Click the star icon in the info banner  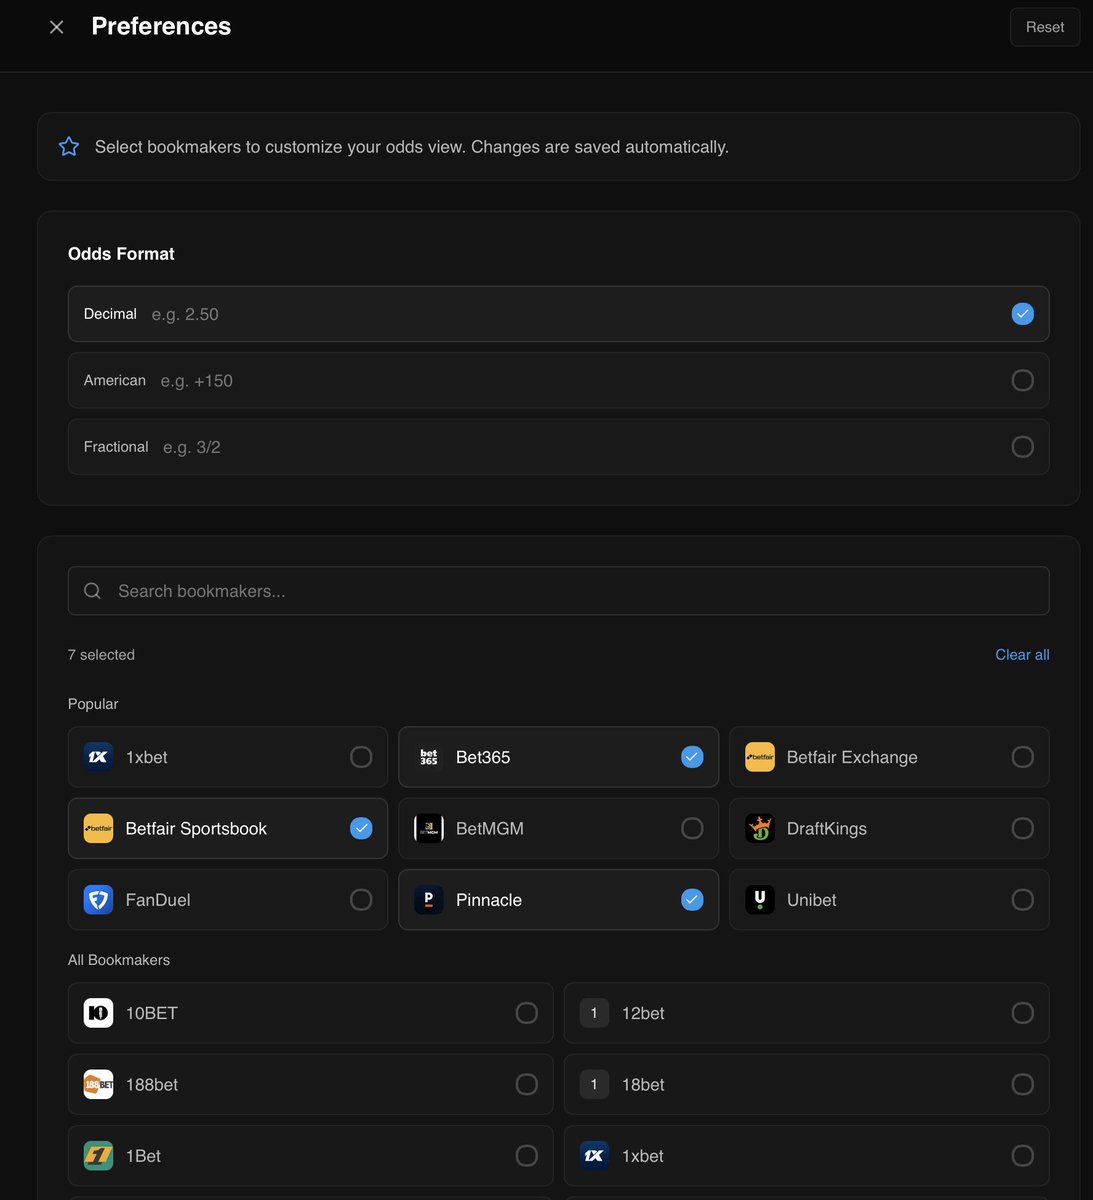(69, 147)
